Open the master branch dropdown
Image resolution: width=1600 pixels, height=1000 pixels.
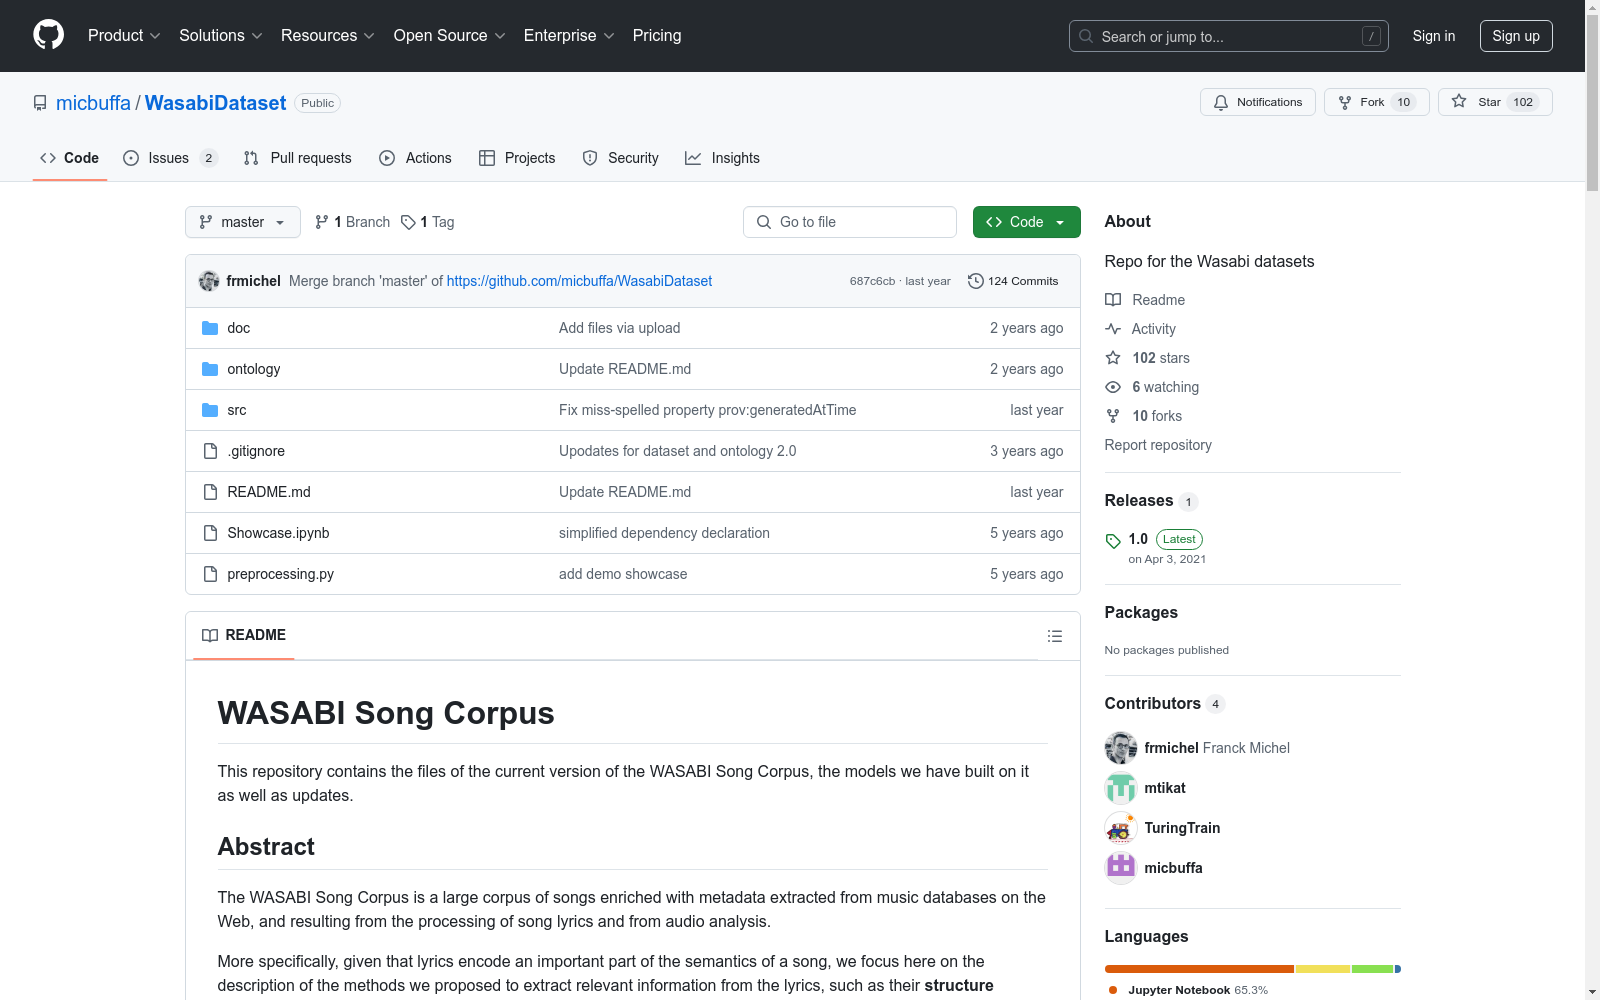(243, 222)
